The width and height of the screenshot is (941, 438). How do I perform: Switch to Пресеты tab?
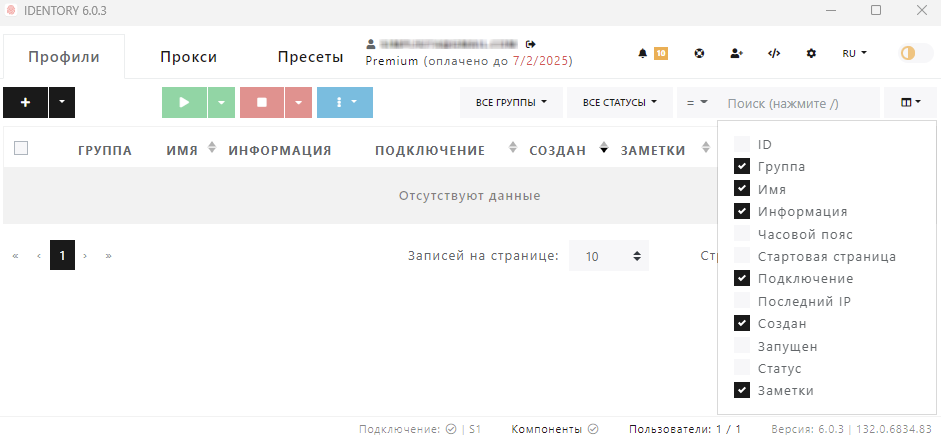[x=310, y=57]
